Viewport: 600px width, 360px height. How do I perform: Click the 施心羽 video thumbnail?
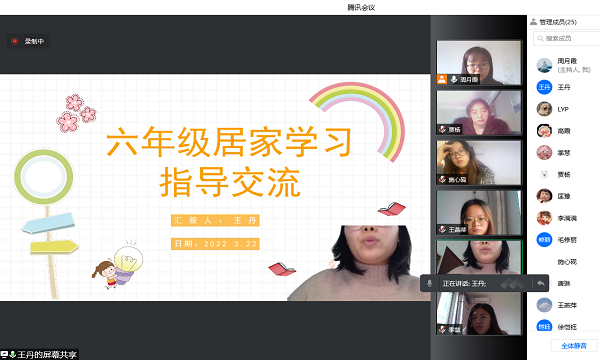pyautogui.click(x=479, y=163)
